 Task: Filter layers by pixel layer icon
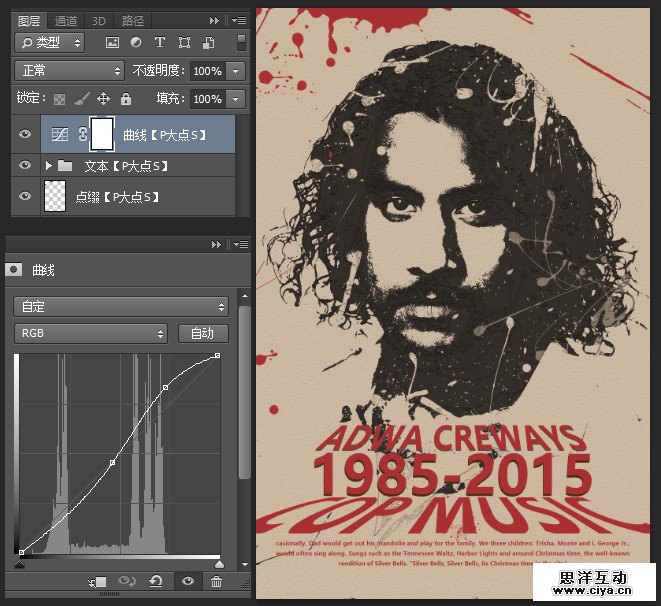tap(112, 42)
